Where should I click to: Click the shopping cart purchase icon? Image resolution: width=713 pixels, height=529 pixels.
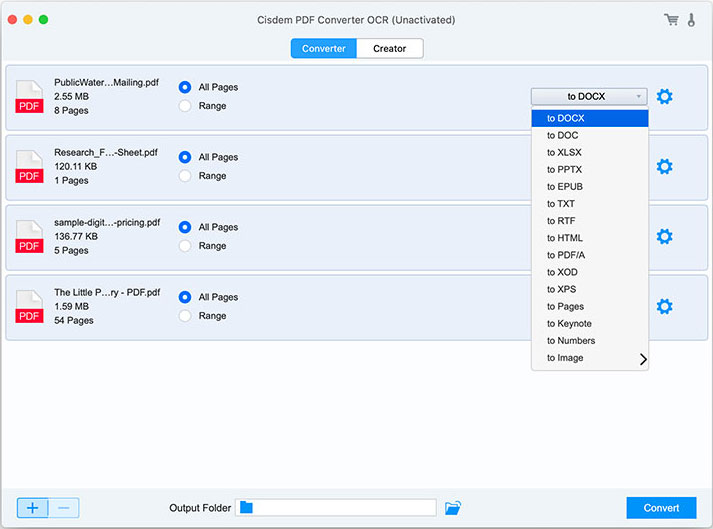tap(671, 20)
